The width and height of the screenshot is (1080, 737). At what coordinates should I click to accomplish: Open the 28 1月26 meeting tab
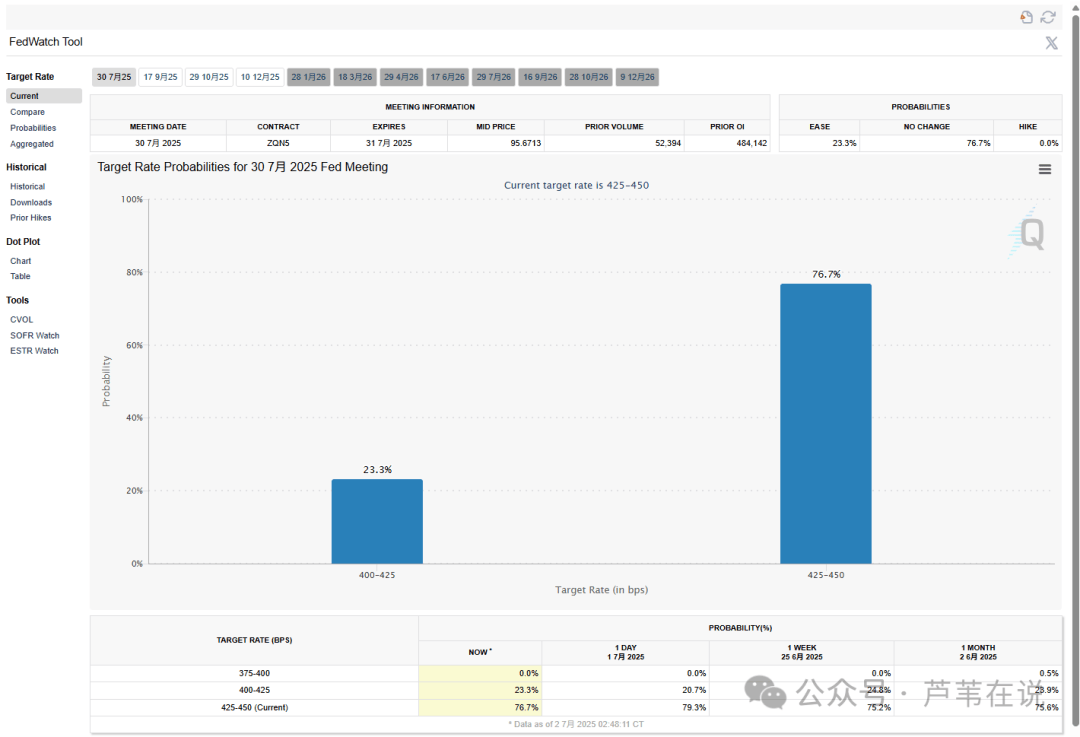click(x=308, y=77)
